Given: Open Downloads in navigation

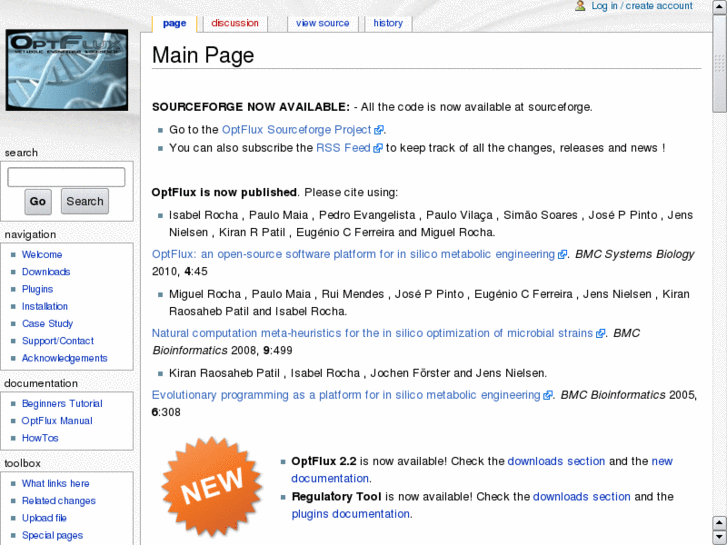Looking at the screenshot, I should (x=46, y=272).
